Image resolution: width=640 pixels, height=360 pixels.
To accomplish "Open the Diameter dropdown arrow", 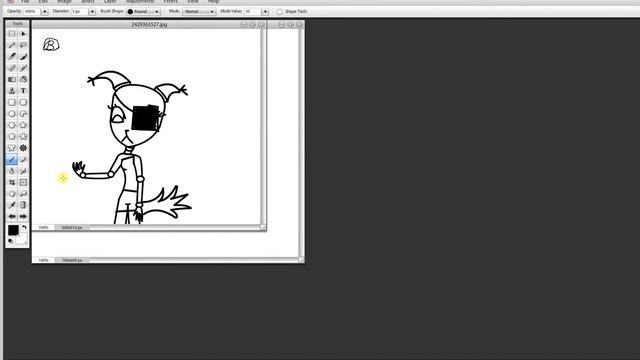I will click(92, 12).
